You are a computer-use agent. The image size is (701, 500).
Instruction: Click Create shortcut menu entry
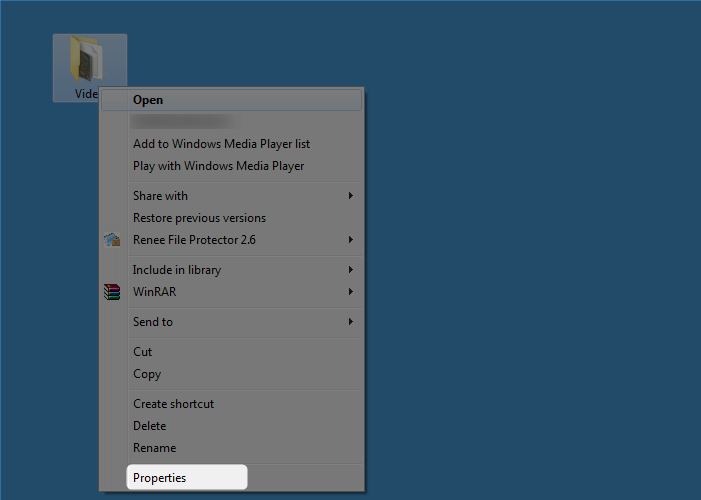click(173, 404)
